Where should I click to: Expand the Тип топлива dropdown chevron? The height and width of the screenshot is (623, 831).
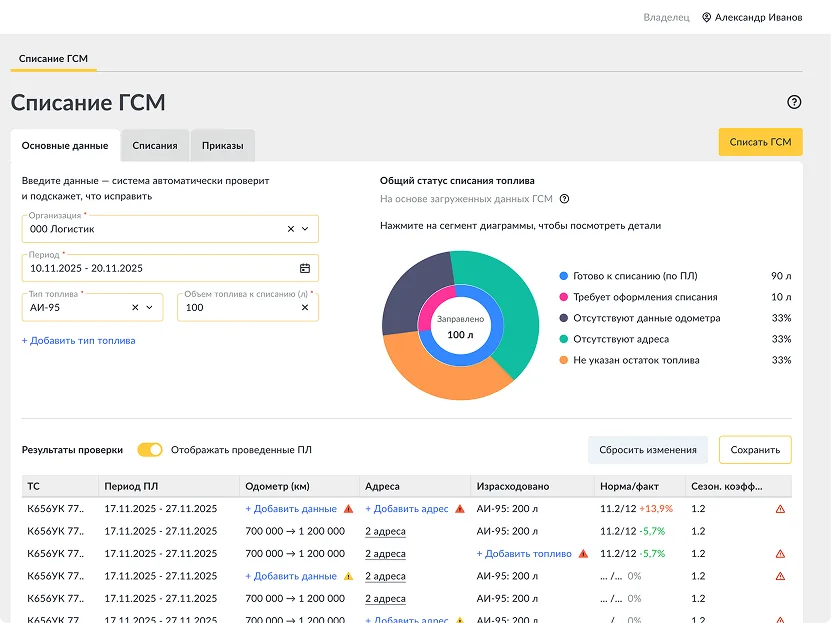pyautogui.click(x=149, y=307)
